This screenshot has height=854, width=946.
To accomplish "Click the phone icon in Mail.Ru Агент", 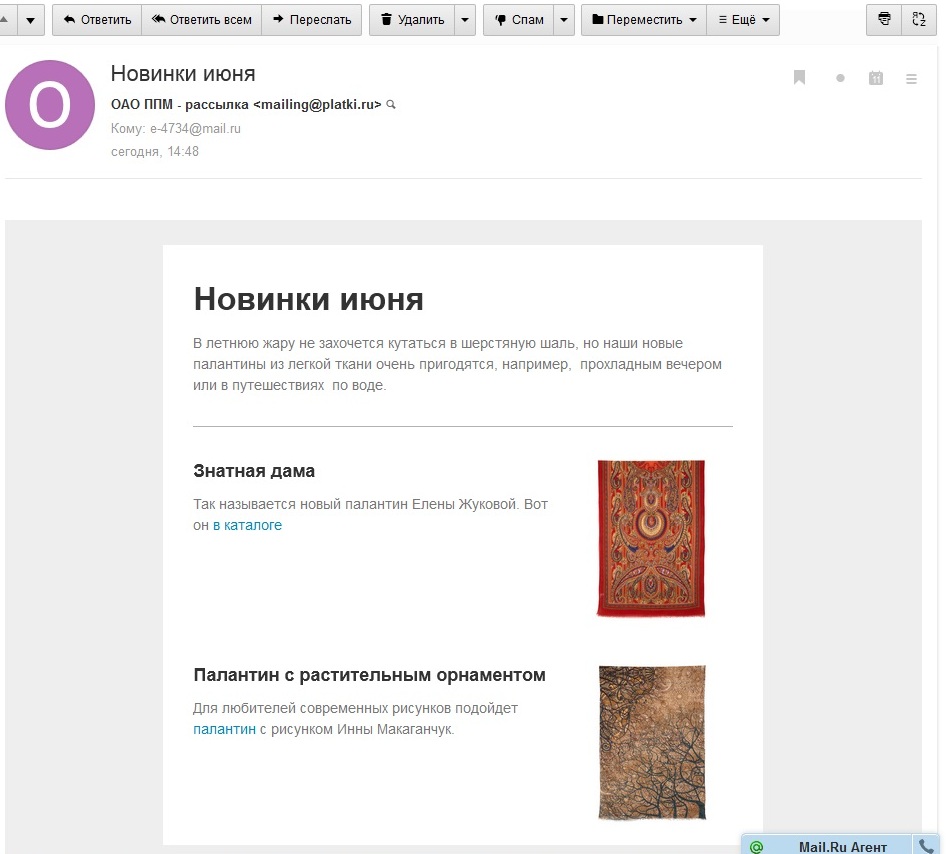I will tap(926, 846).
